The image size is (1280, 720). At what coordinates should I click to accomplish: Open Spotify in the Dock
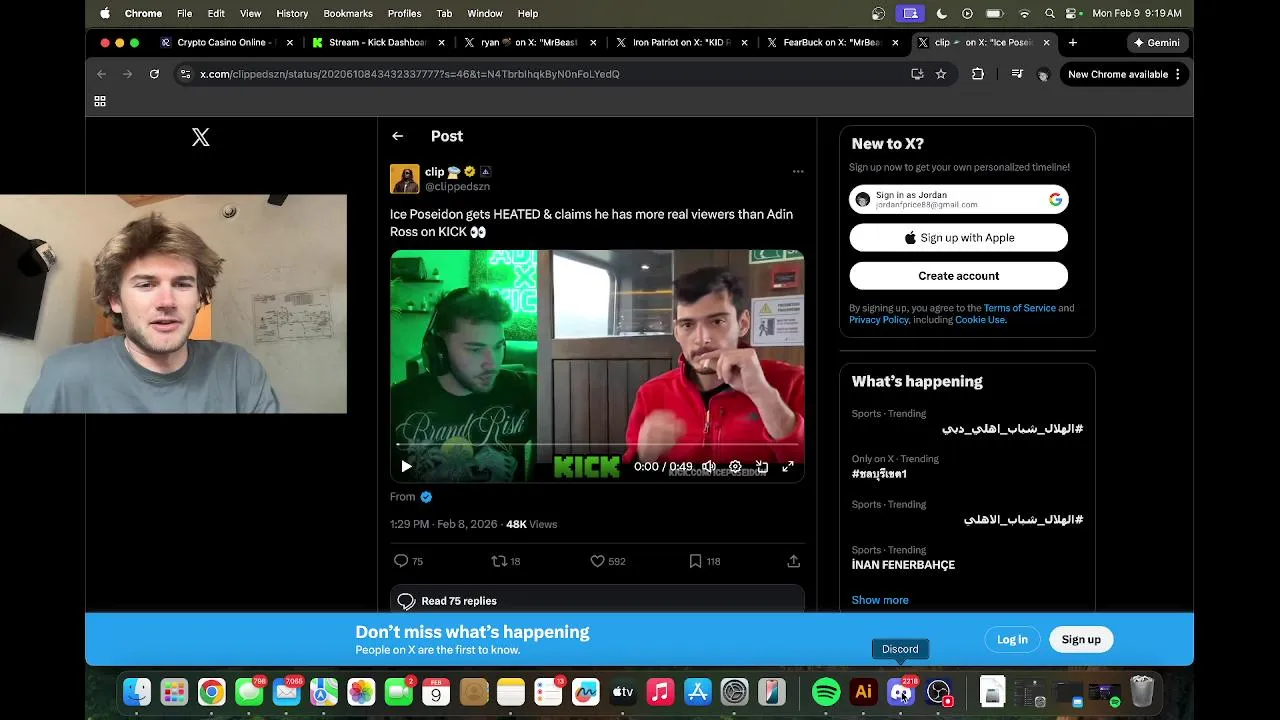826,692
